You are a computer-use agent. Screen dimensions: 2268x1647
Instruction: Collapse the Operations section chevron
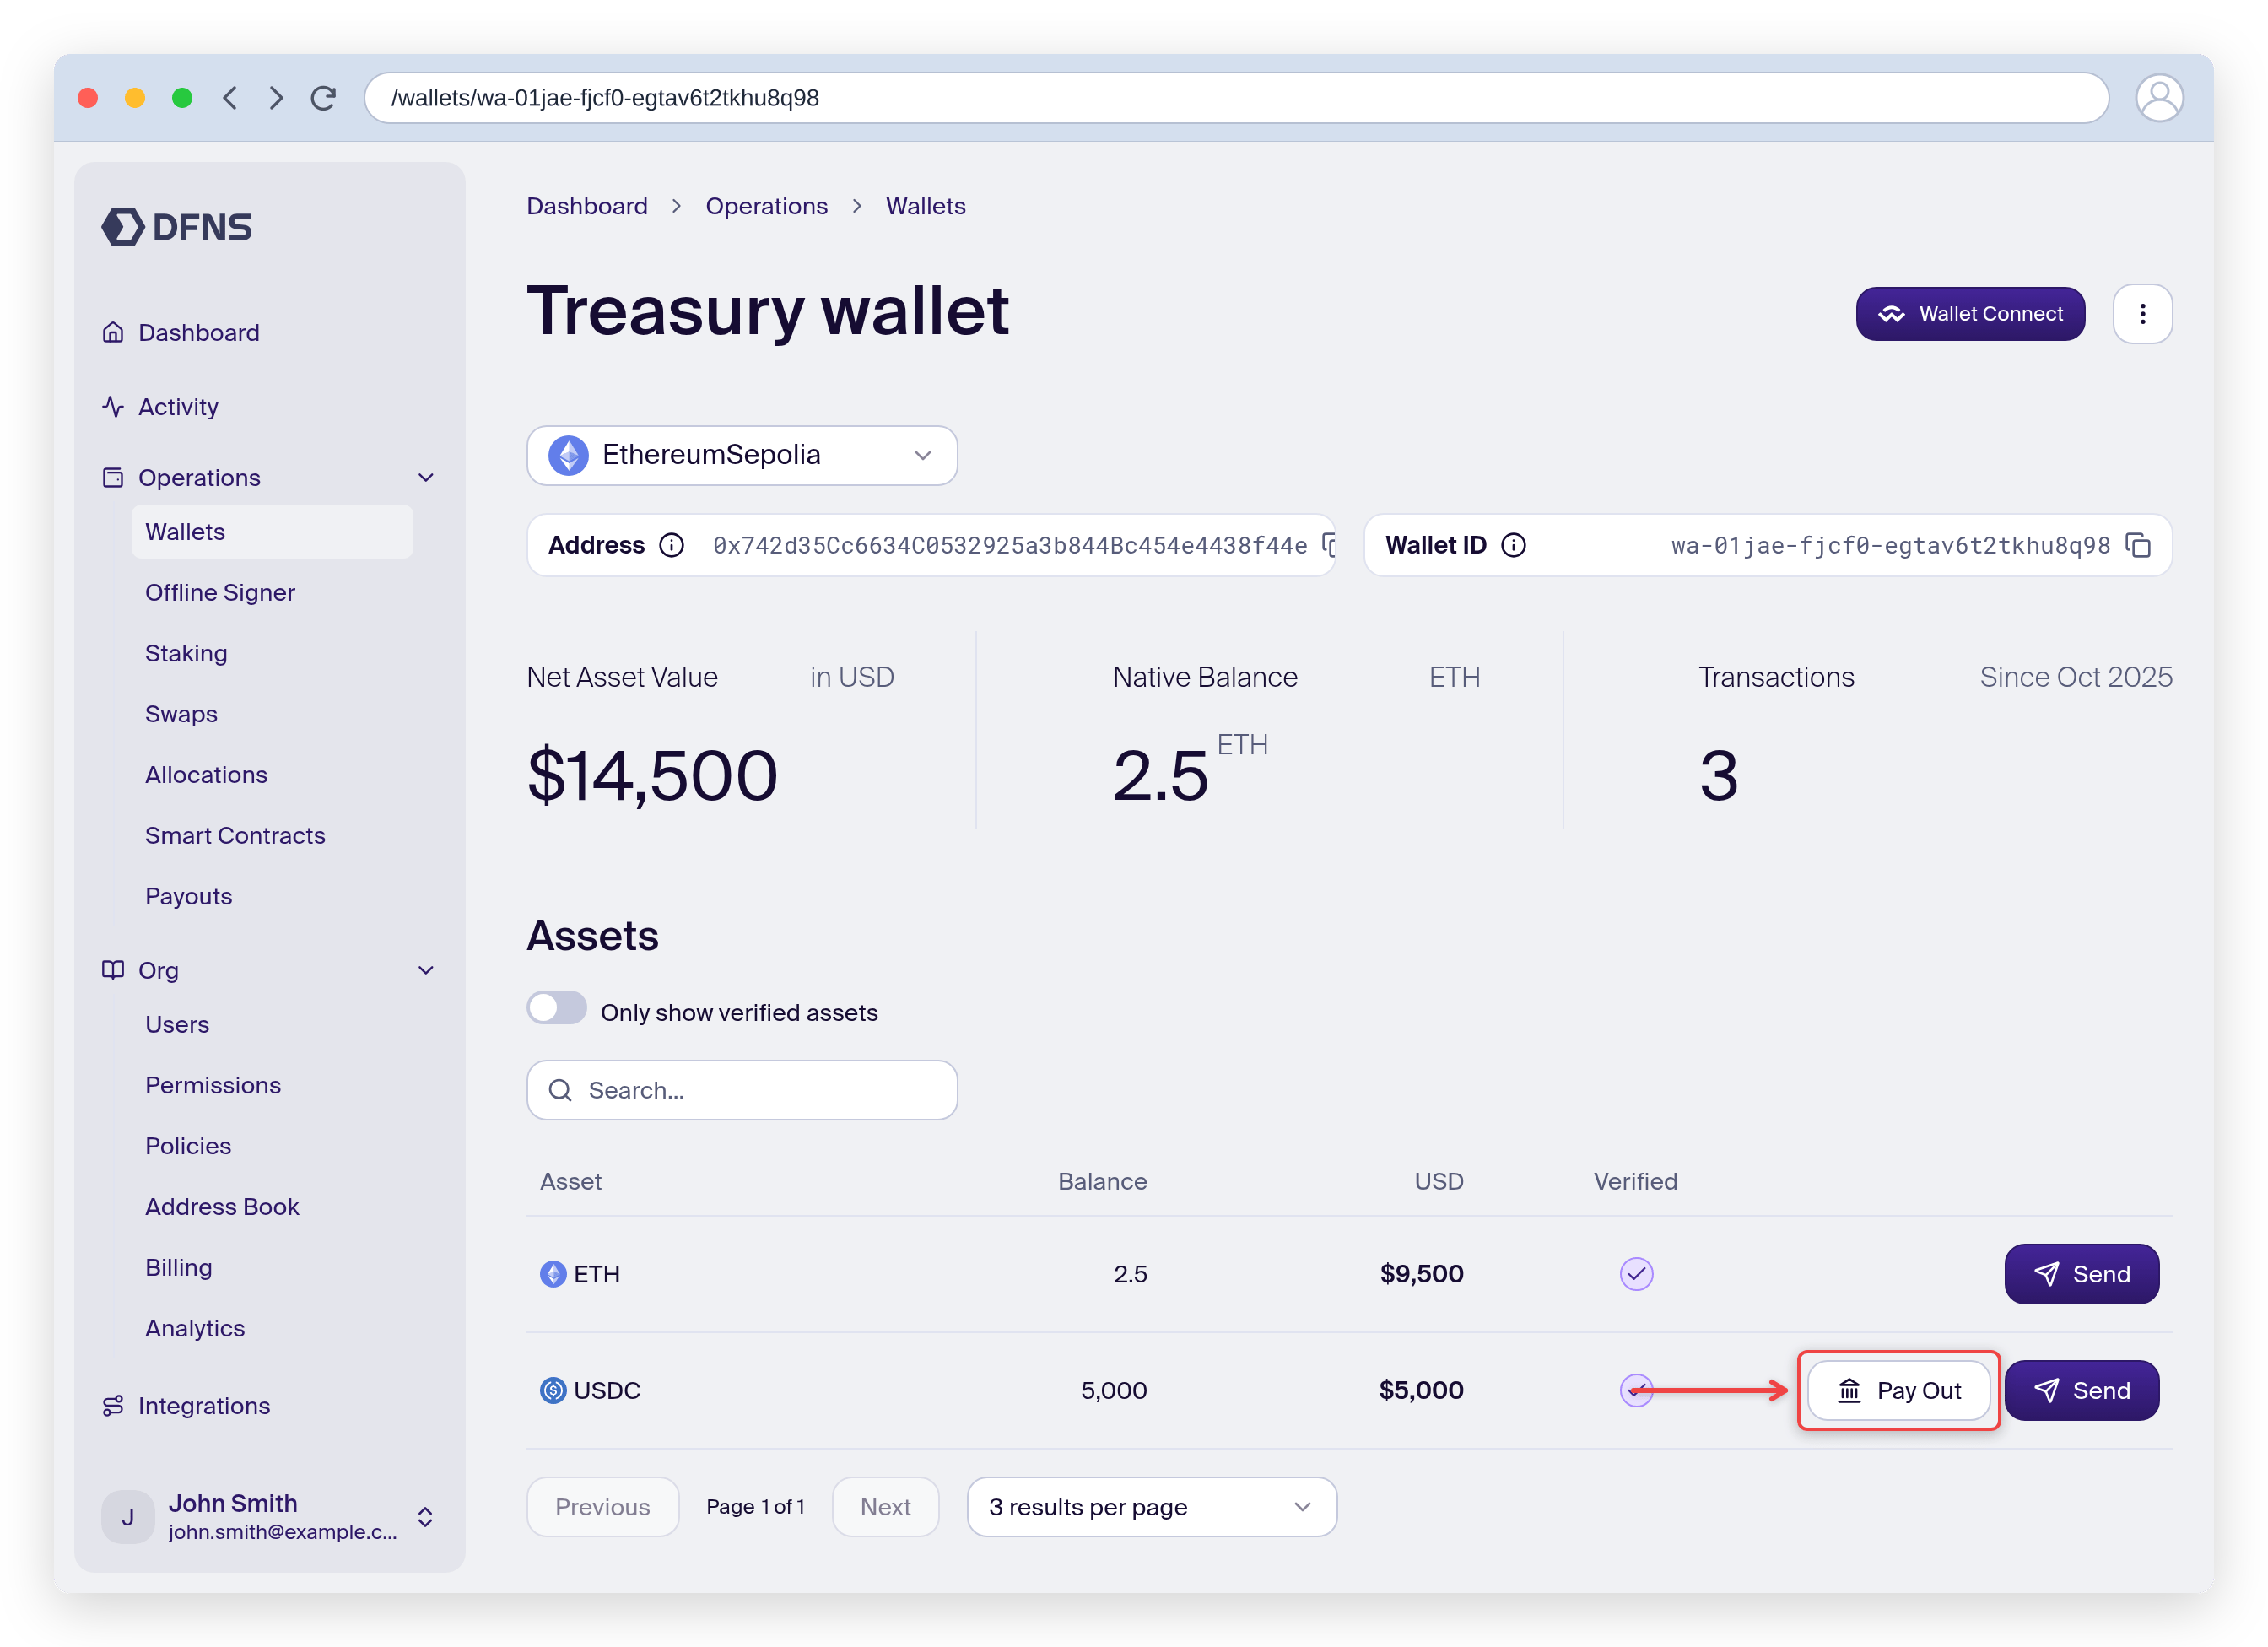426,478
